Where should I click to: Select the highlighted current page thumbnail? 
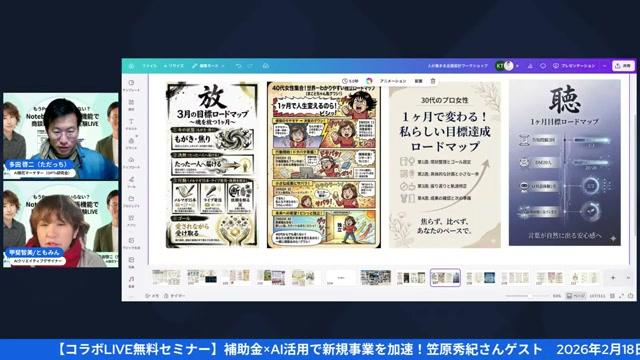[445, 278]
